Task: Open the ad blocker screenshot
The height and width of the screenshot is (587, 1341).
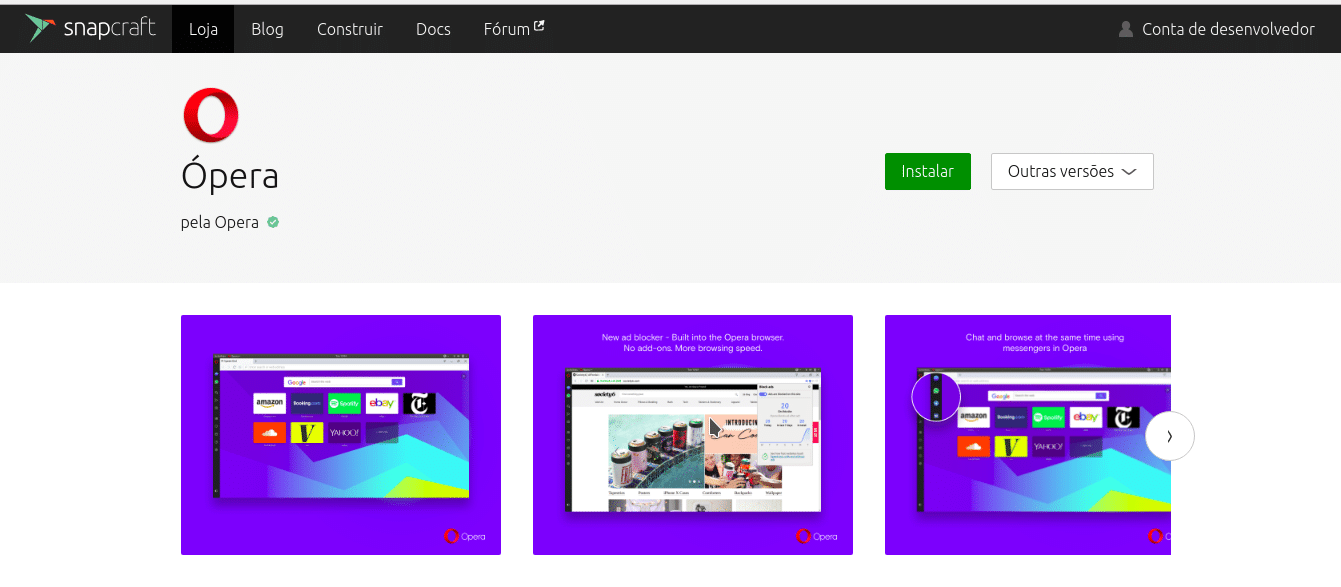Action: [x=693, y=435]
